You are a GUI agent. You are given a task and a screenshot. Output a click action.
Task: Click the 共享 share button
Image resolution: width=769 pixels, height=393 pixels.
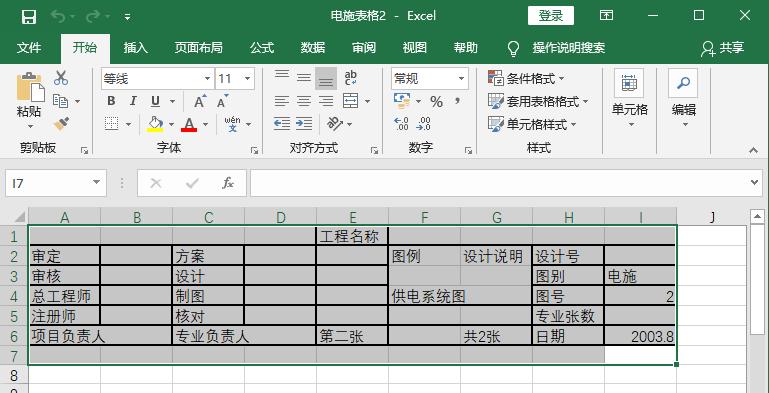pyautogui.click(x=723, y=48)
